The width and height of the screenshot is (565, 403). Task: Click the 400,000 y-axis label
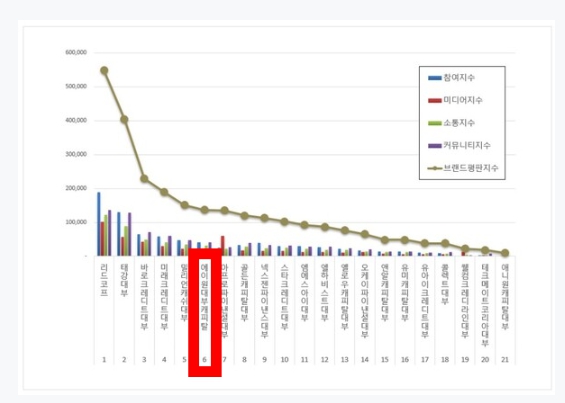point(76,120)
